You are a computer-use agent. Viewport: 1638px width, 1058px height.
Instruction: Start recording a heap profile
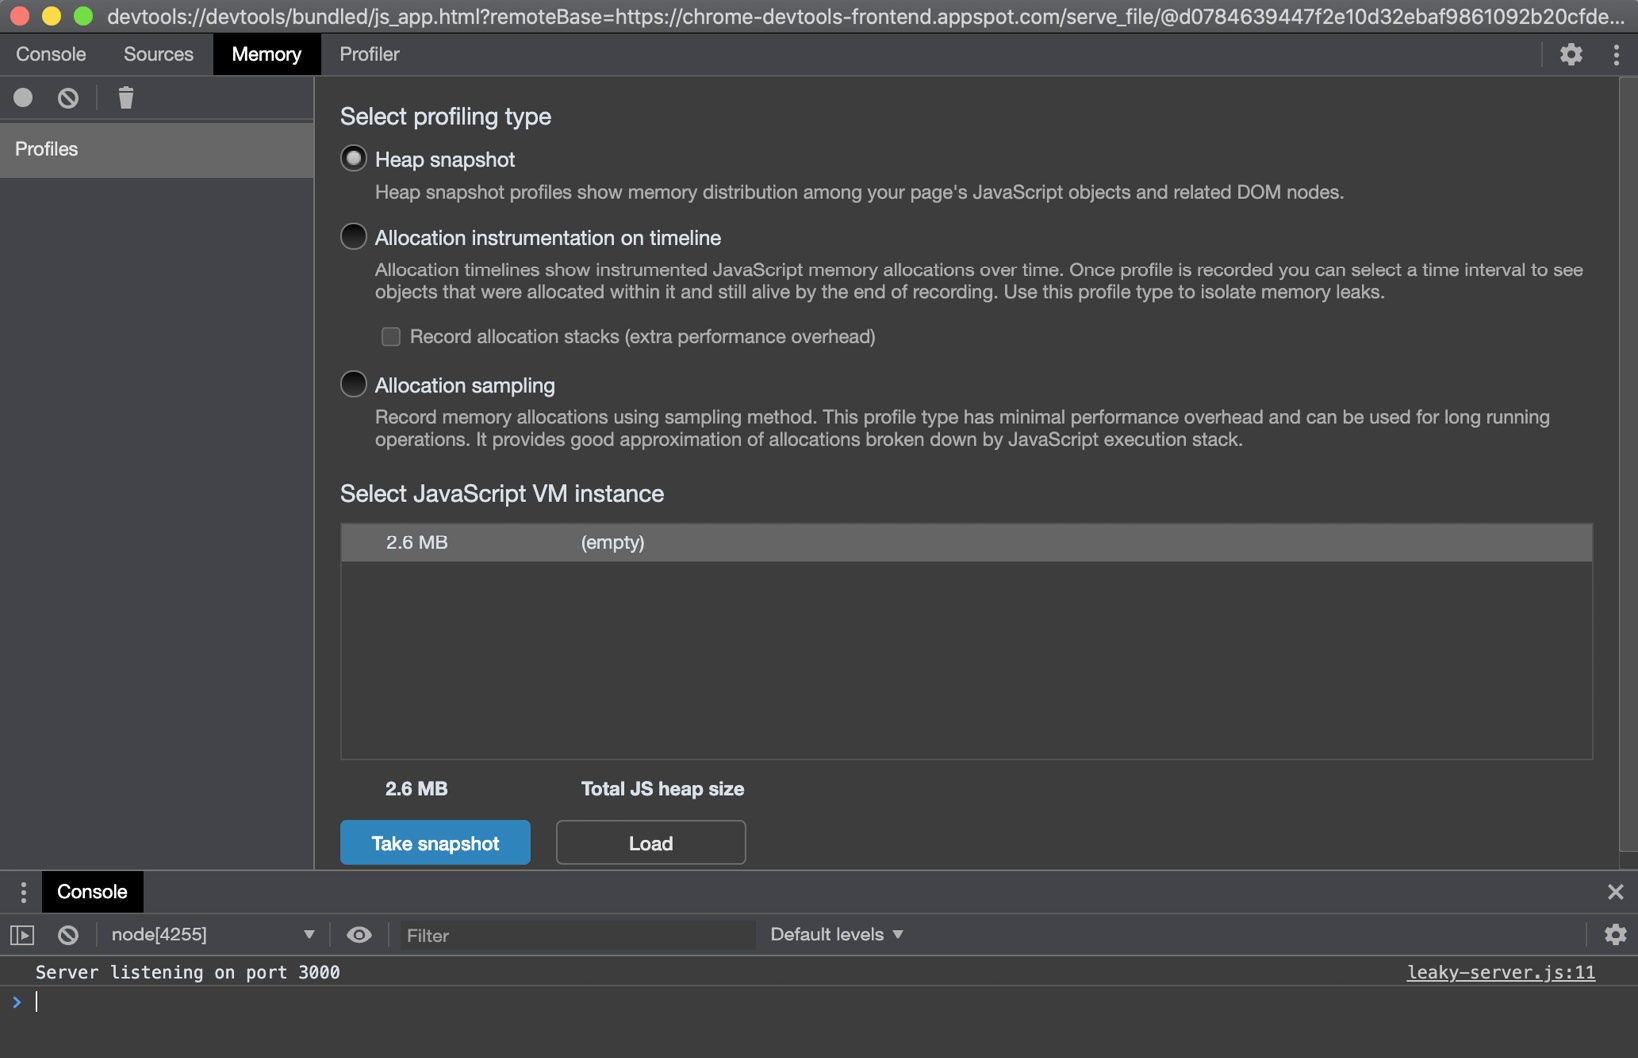coord(22,97)
